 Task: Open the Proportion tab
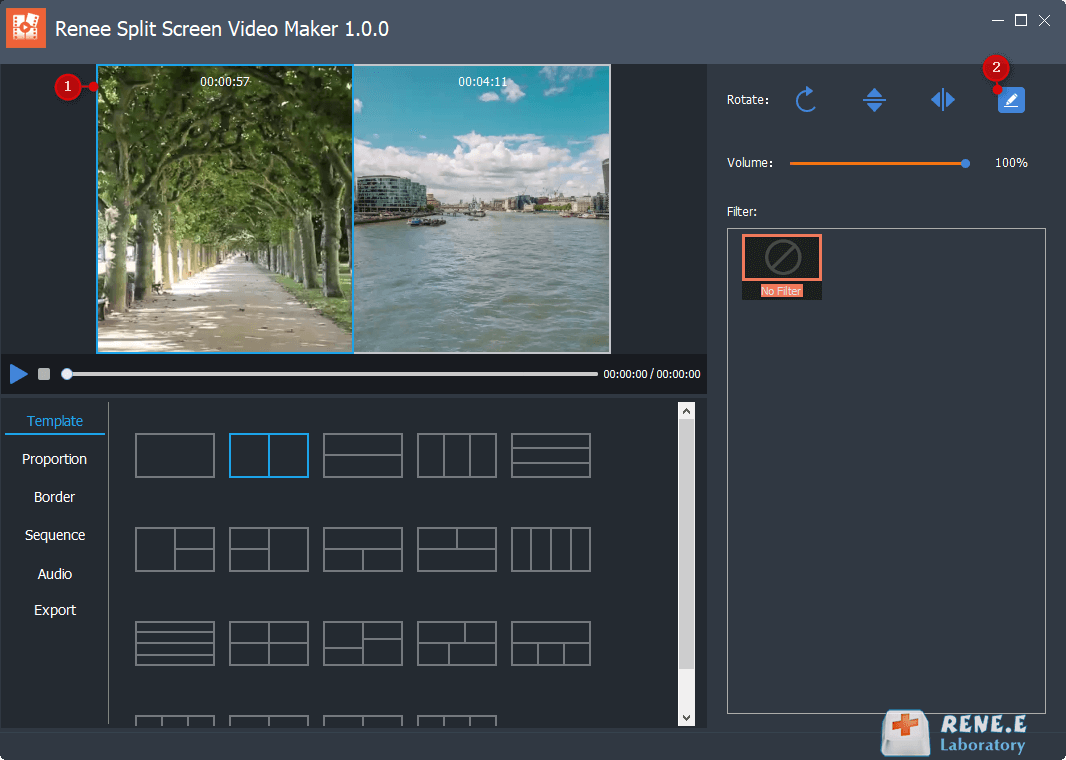54,459
